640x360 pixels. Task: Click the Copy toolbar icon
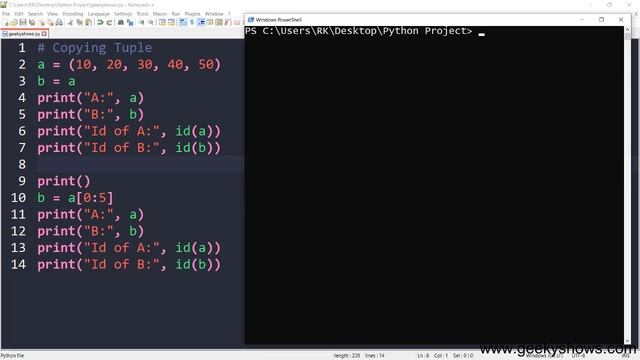point(80,22)
